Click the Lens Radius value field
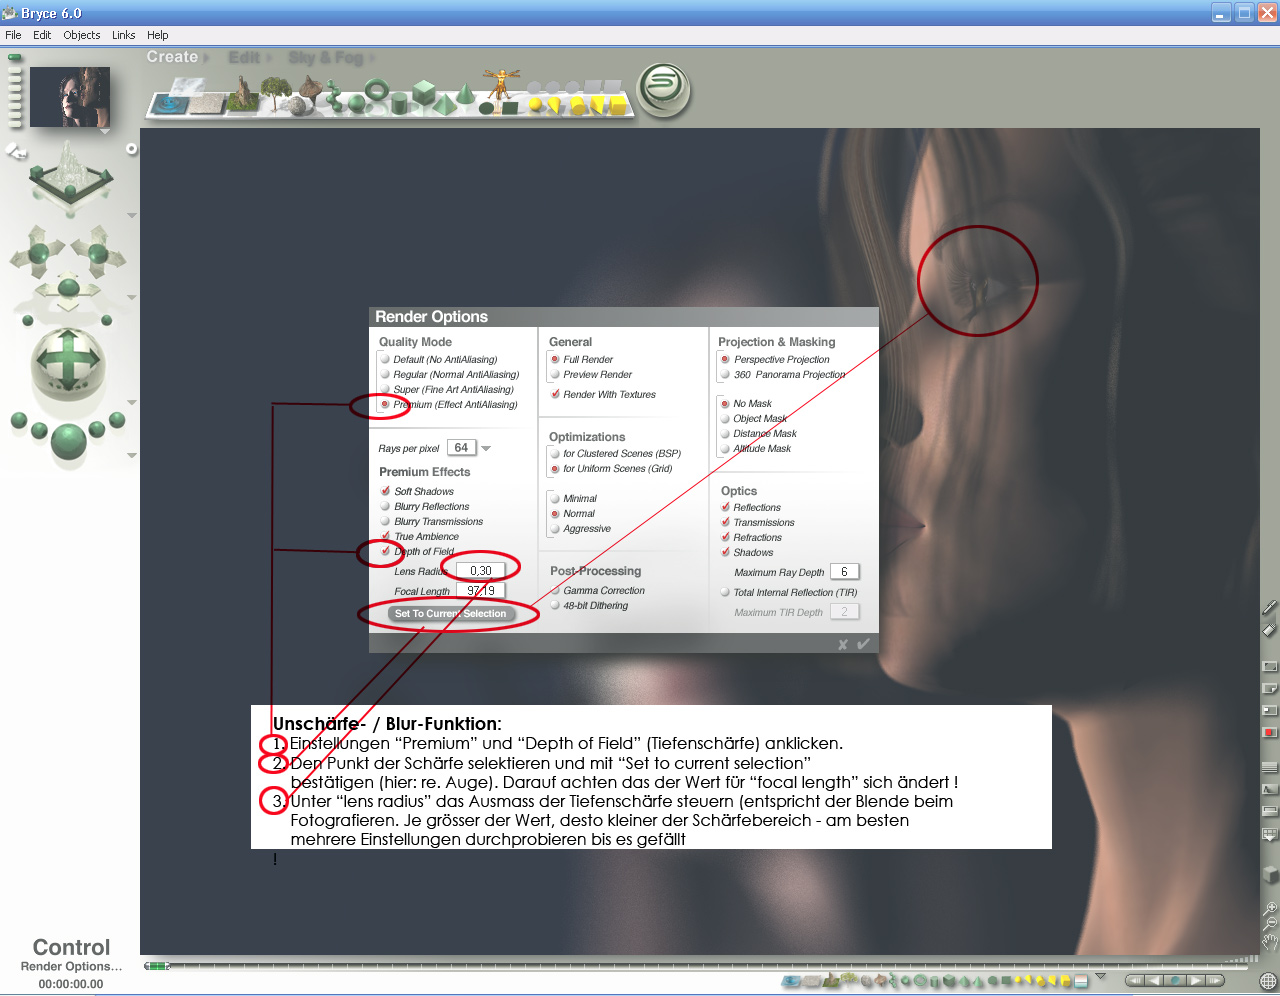The image size is (1280, 996). (x=481, y=571)
